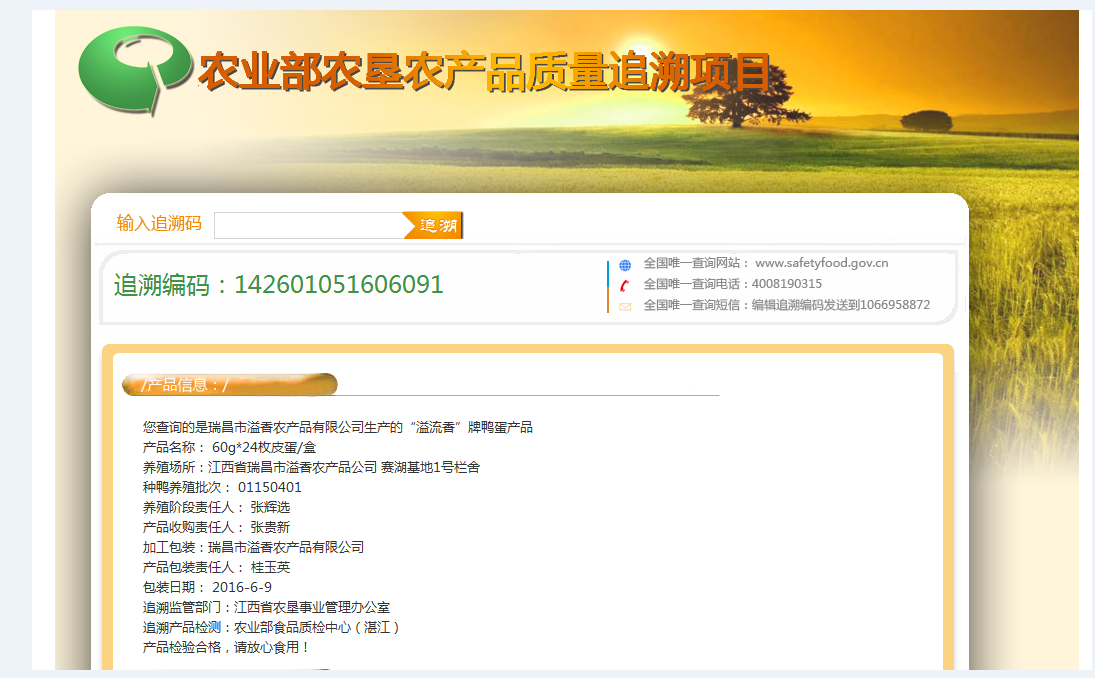Click the 输入追溯码 label
This screenshot has height=678, width=1095.
click(159, 223)
